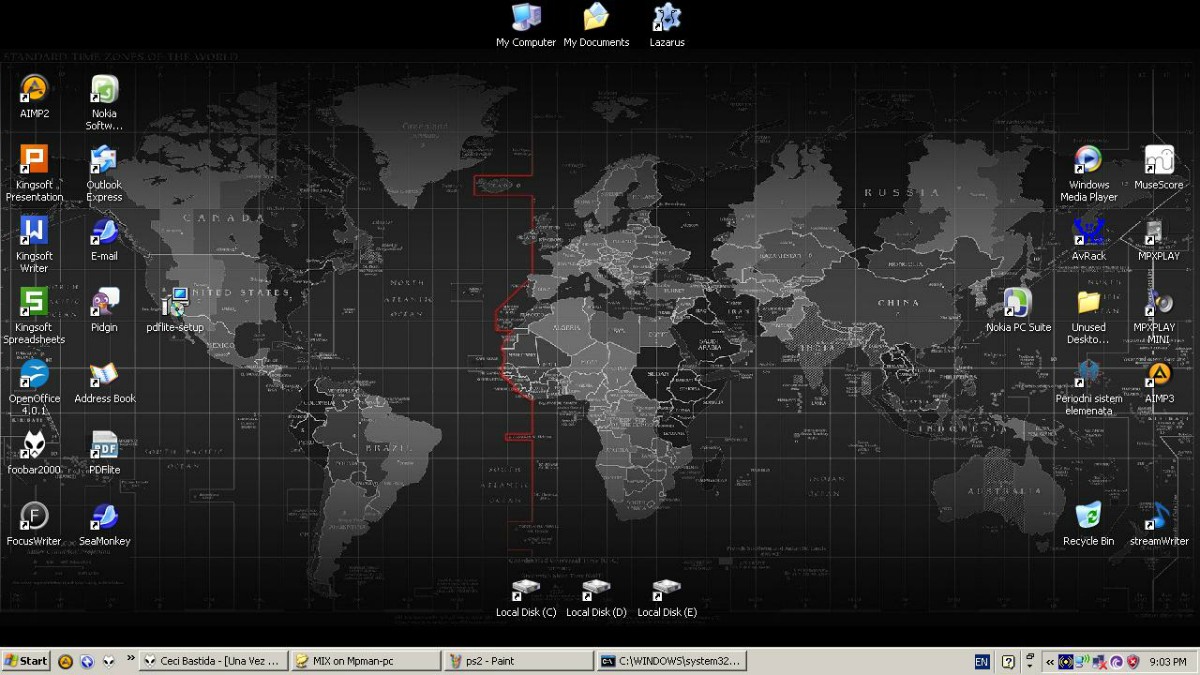Image resolution: width=1200 pixels, height=675 pixels.
Task: Click the Lazarus desktop icon
Action: pos(667,18)
